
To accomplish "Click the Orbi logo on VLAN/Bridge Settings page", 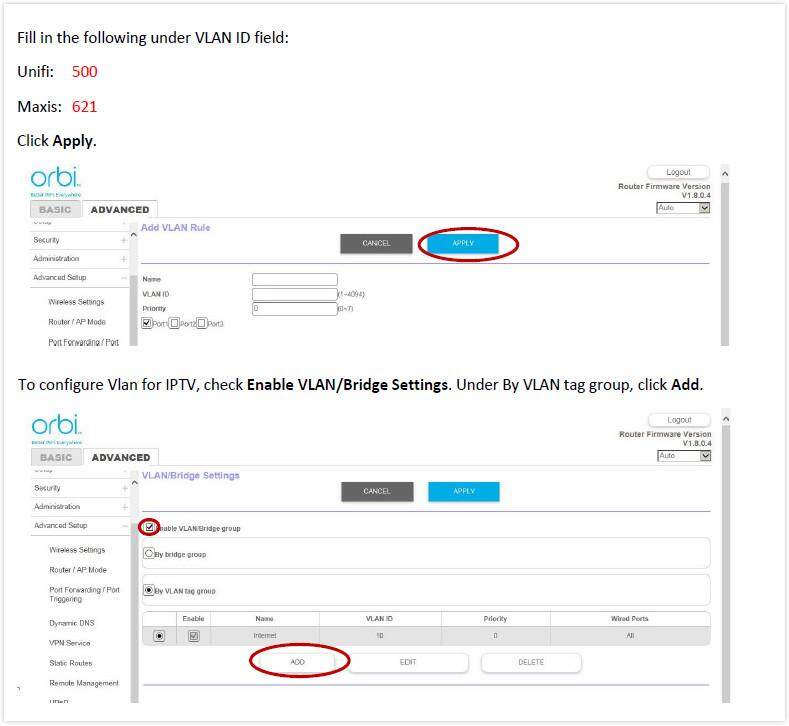I will pyautogui.click(x=55, y=427).
